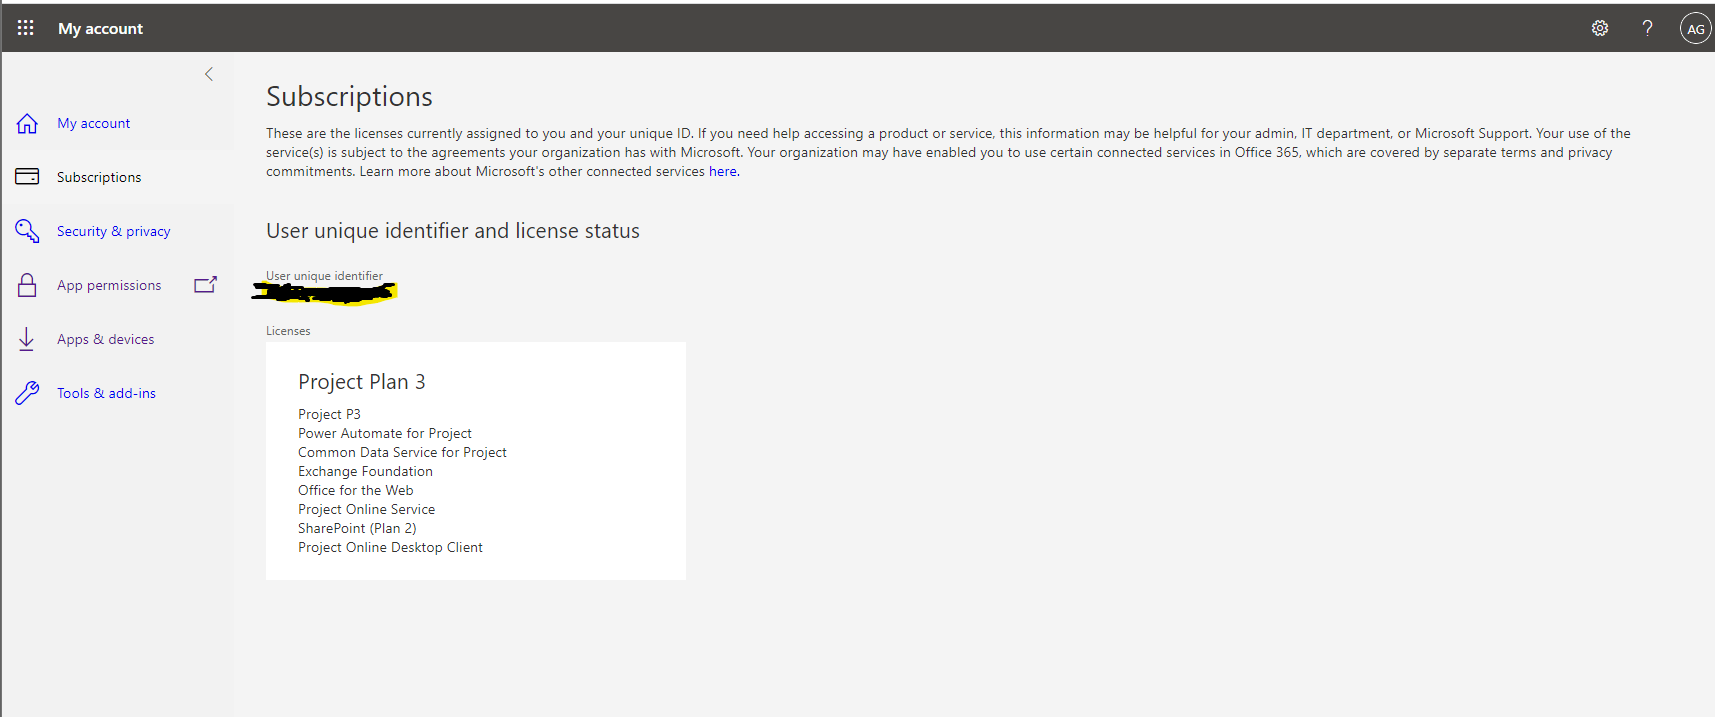Open the app launcher waffle icon
The height and width of the screenshot is (717, 1715).
pos(26,28)
